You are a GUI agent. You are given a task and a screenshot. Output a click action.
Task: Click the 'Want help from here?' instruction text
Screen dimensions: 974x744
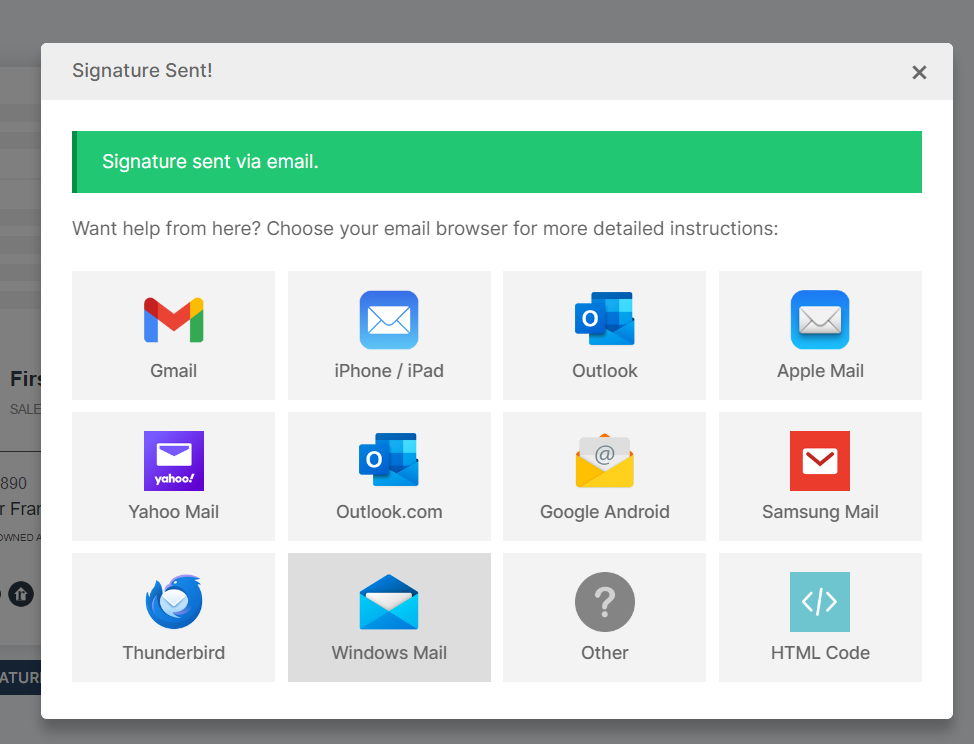pos(425,229)
